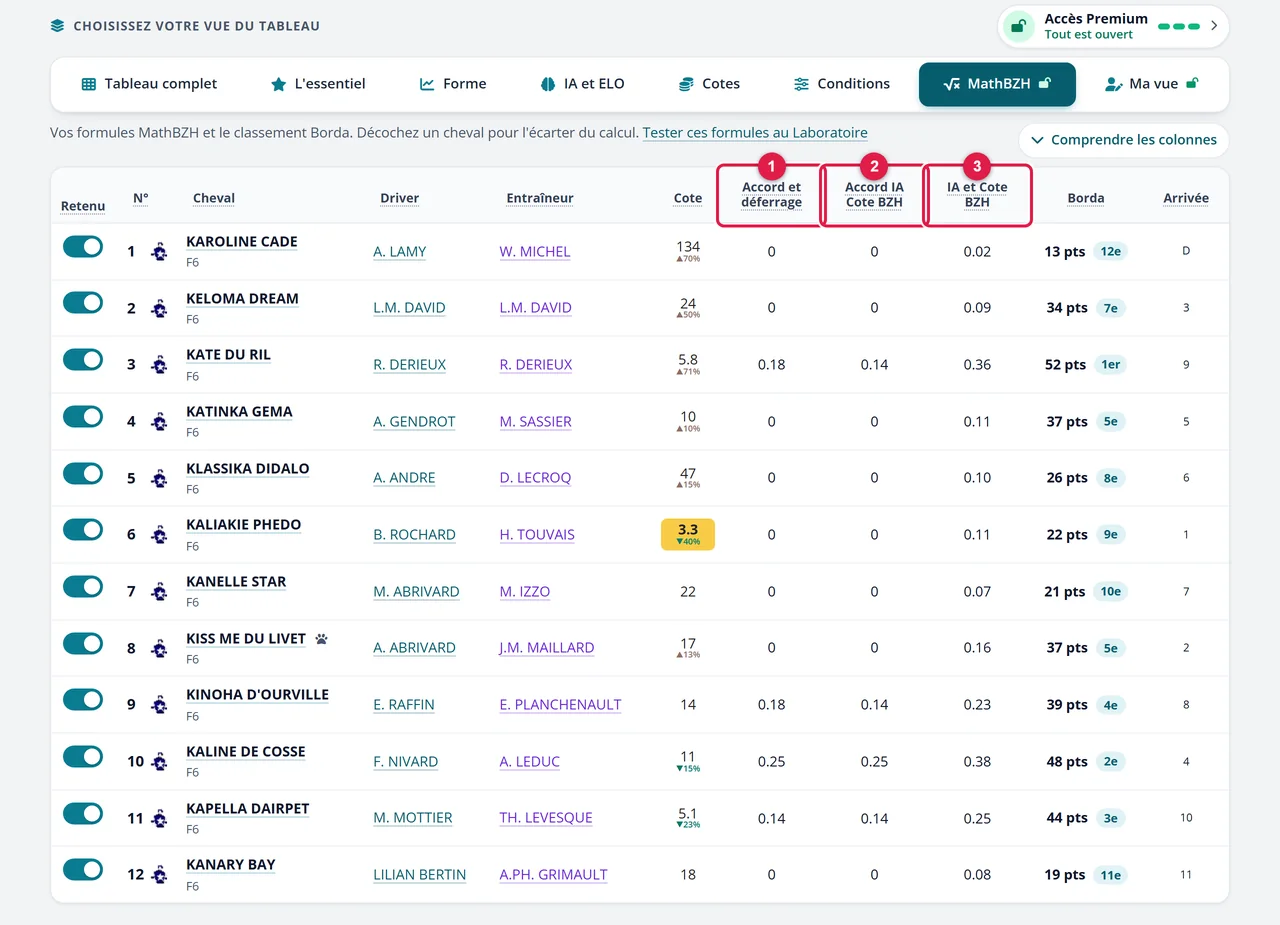Exclude Kaliakie Phedo using its Retenu switch
The image size is (1280, 925).
83,530
